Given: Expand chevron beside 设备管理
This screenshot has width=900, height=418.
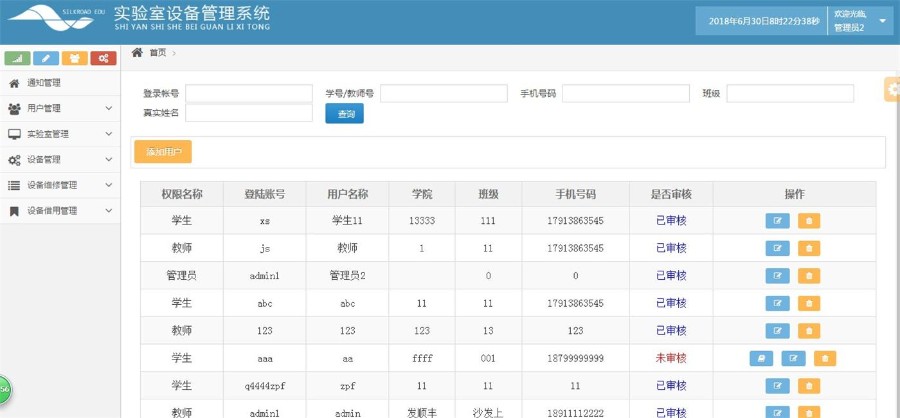Looking at the screenshot, I should pos(108,159).
